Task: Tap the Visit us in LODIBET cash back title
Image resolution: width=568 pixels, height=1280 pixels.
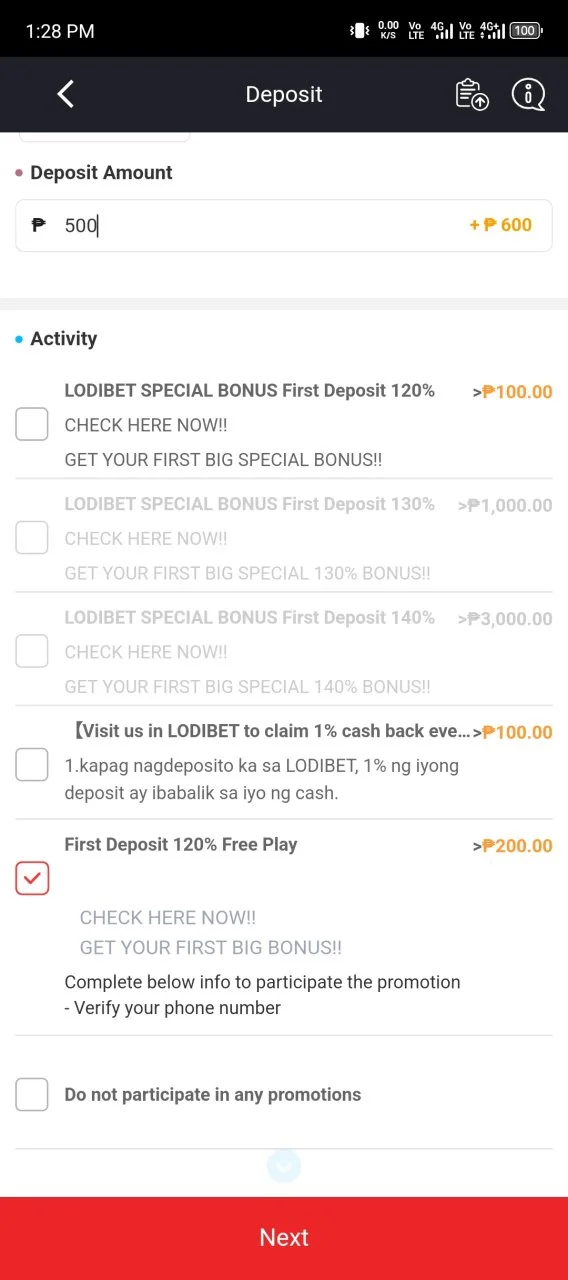Action: click(x=268, y=731)
